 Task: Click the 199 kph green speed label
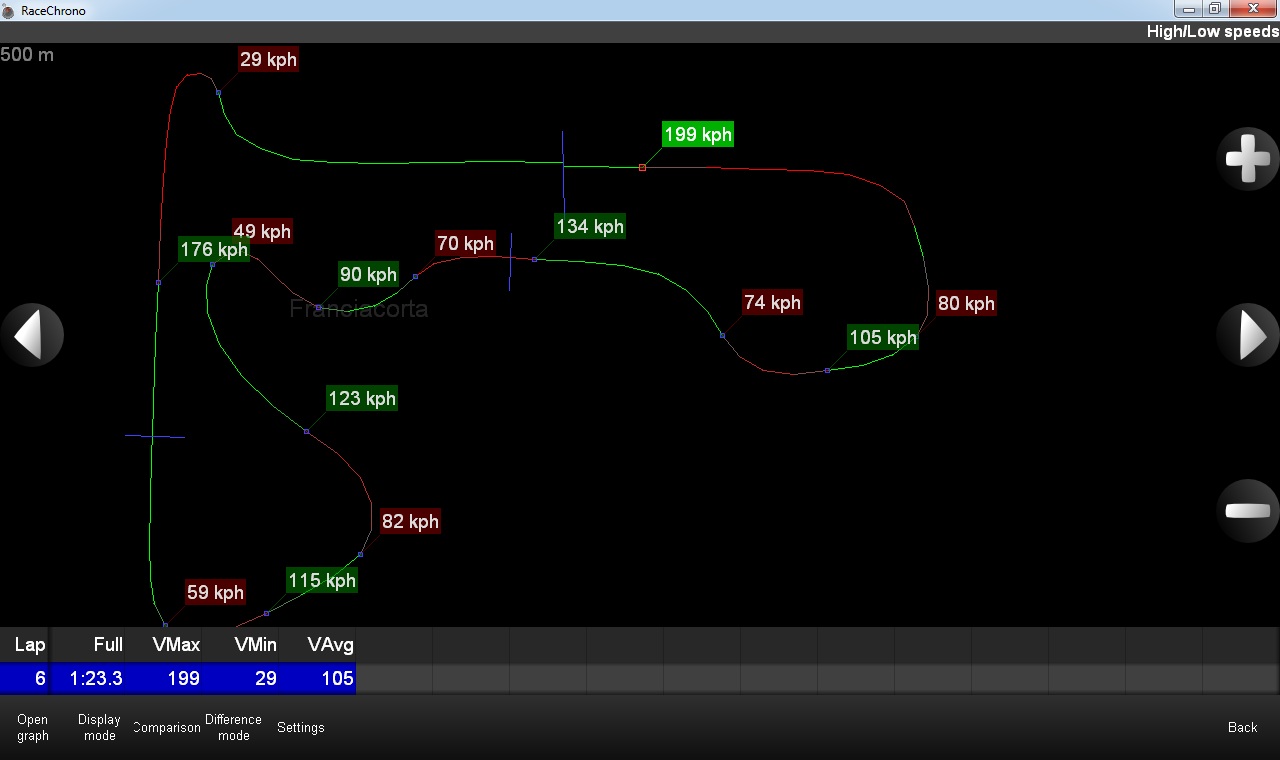click(697, 135)
